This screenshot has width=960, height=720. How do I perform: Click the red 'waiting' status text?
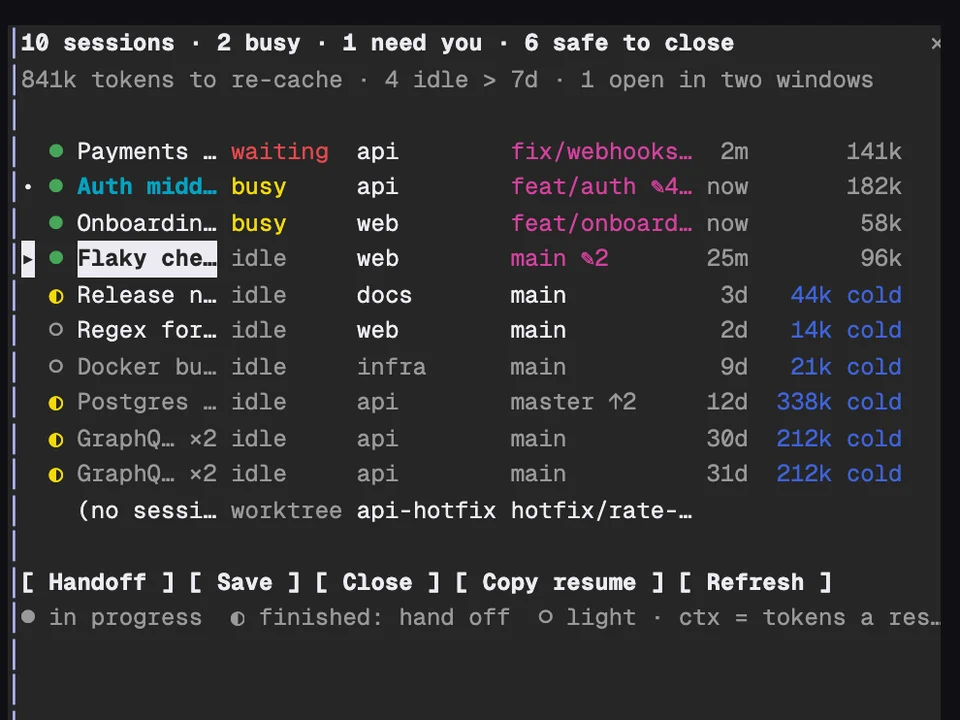coord(280,151)
